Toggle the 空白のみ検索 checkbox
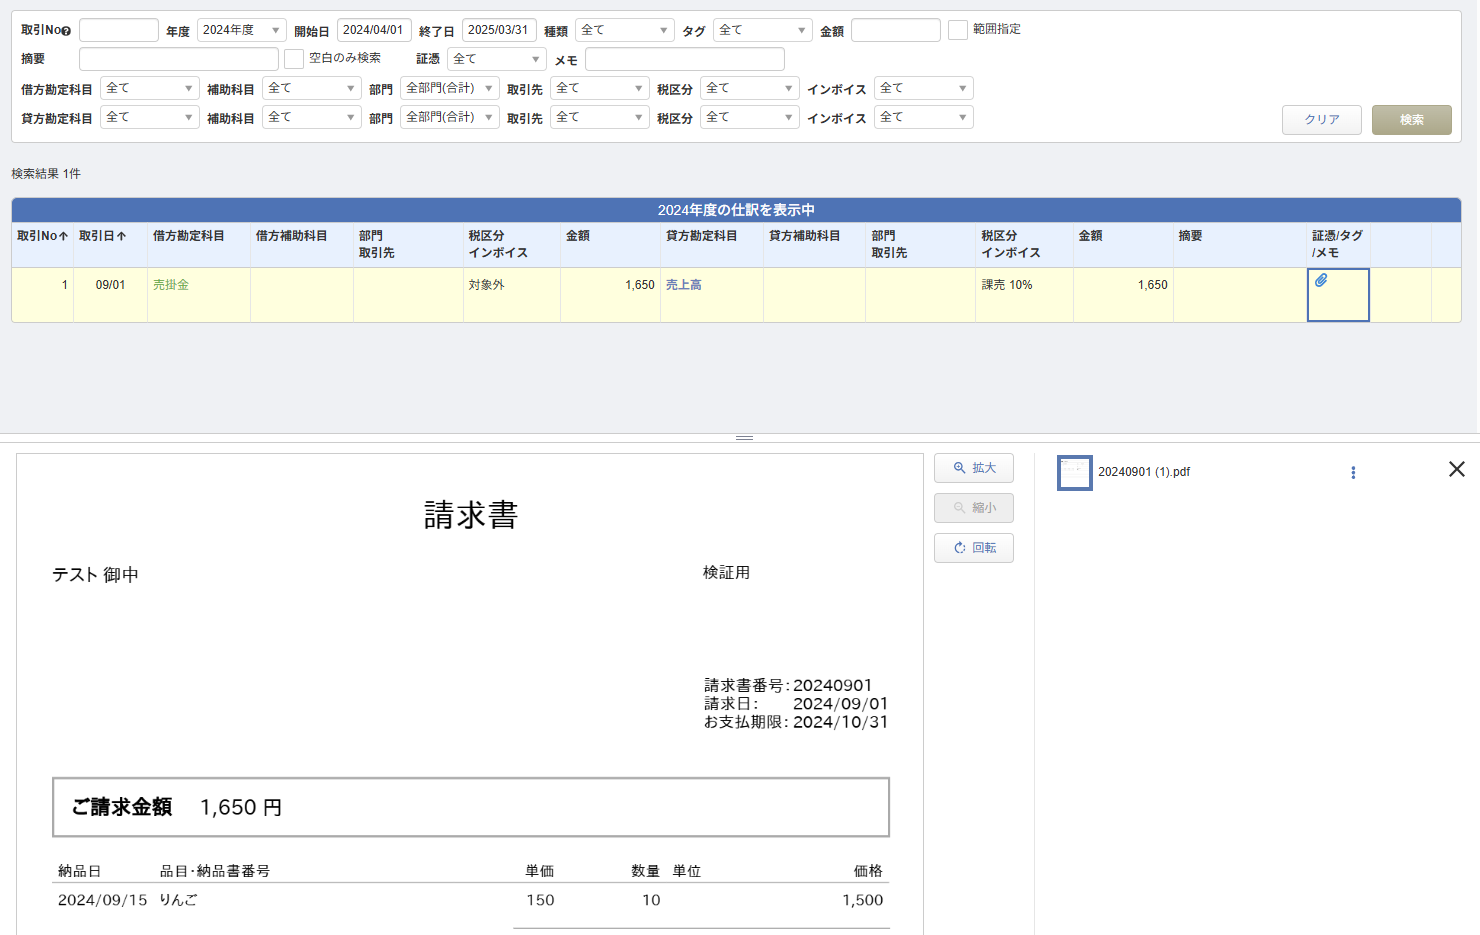 [x=294, y=59]
